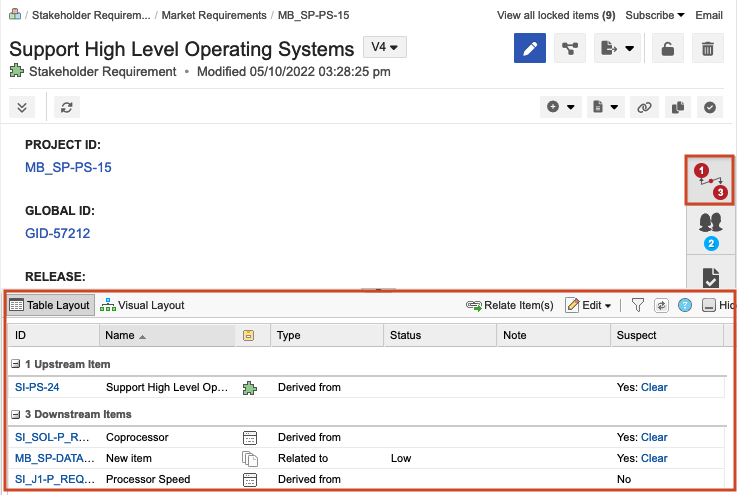The height and width of the screenshot is (495, 737).
Task: Sort by the Name column header
Action: [120, 336]
